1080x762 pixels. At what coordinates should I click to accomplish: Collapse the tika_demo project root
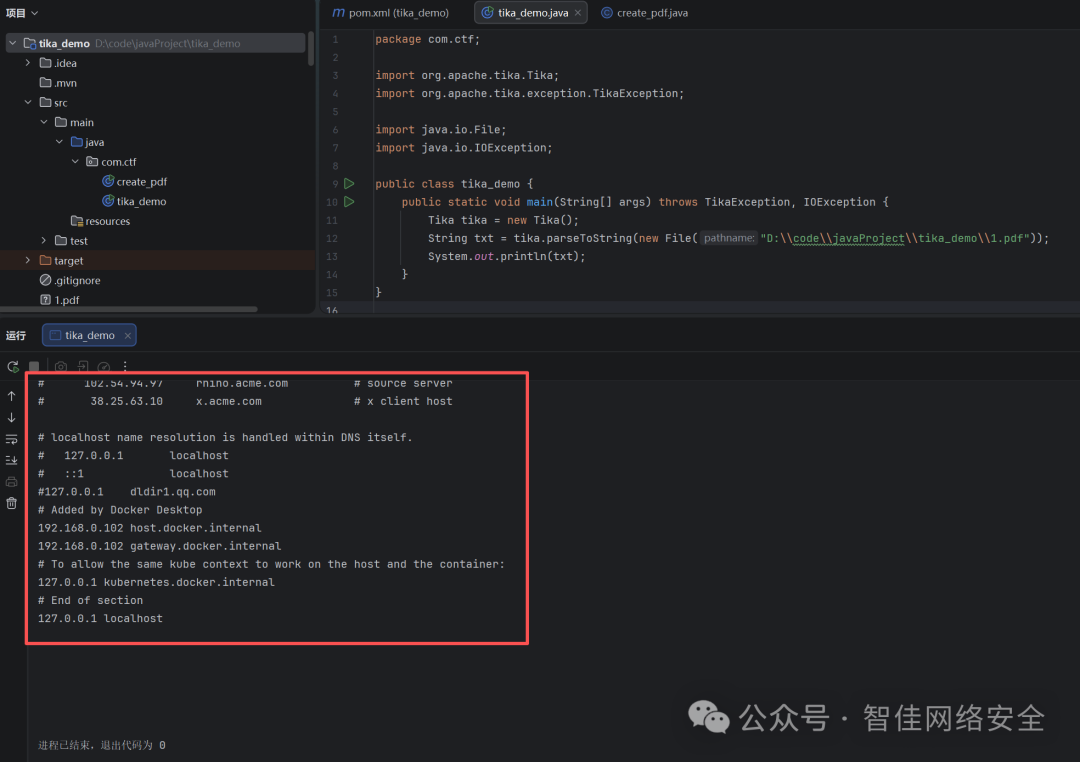pos(12,43)
